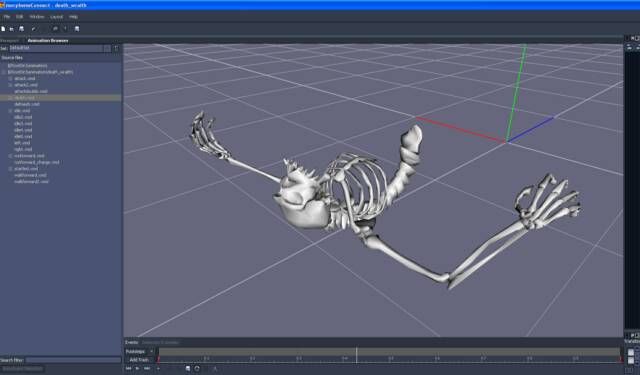Open the Window menu
The height and width of the screenshot is (375, 640).
coord(37,17)
